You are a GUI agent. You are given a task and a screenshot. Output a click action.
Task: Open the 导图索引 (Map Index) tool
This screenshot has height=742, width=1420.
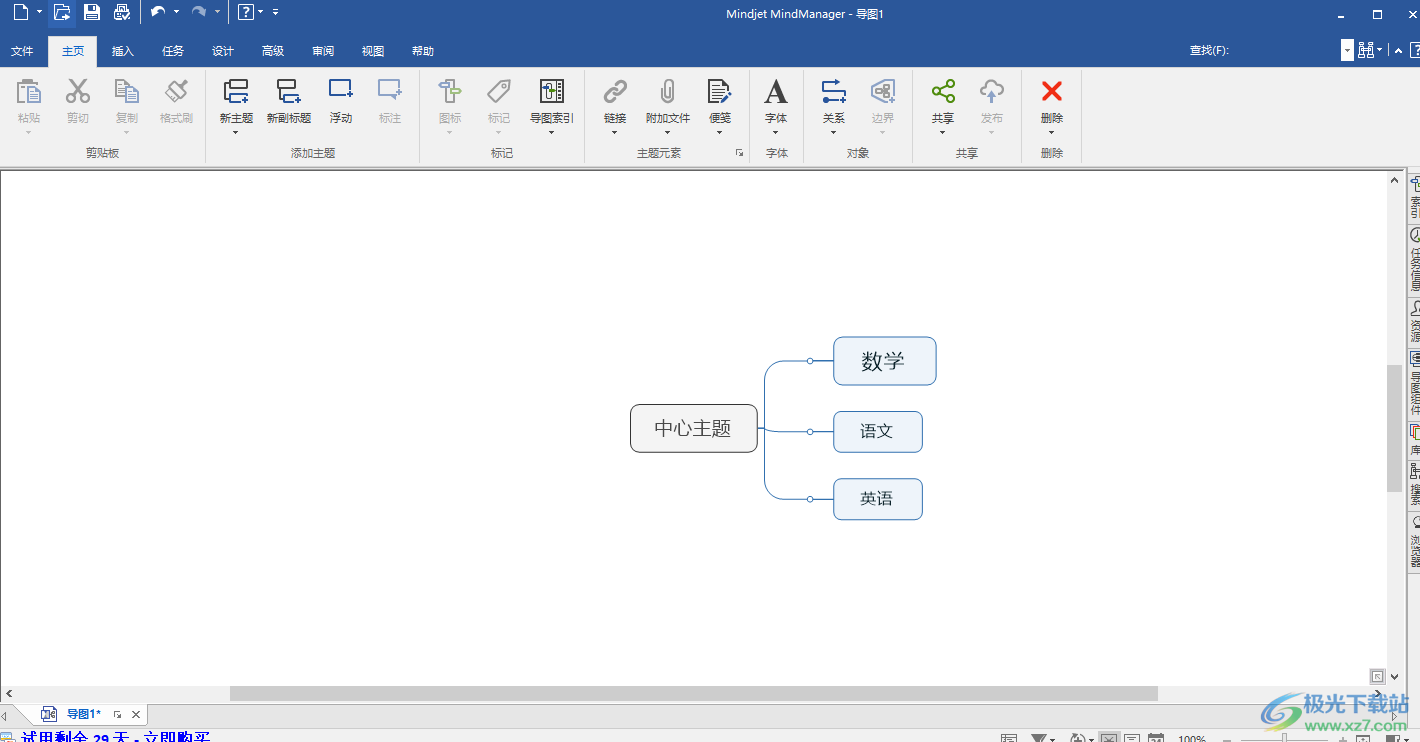pos(552,92)
